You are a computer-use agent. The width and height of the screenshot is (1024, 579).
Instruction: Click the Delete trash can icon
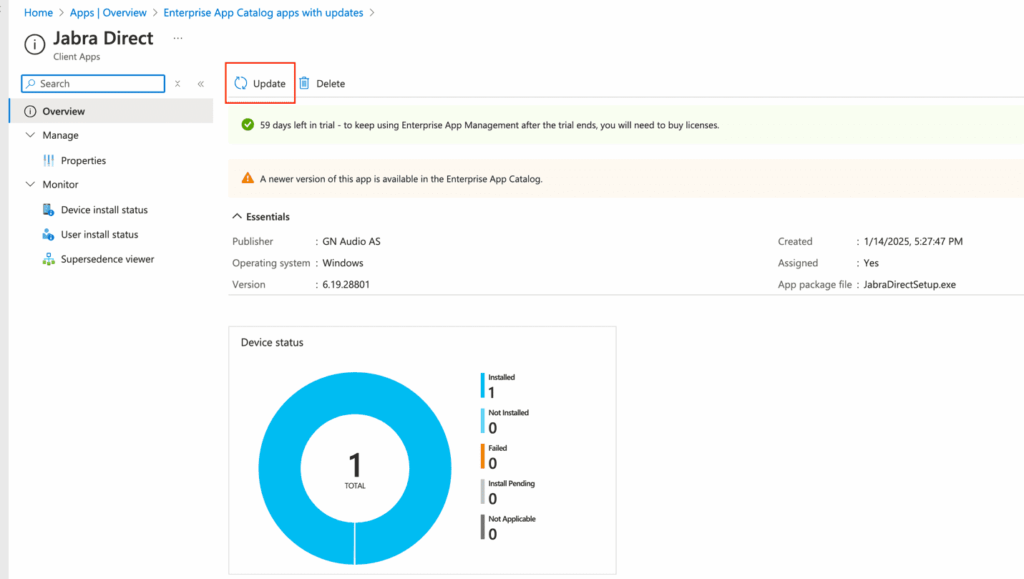pyautogui.click(x=304, y=84)
